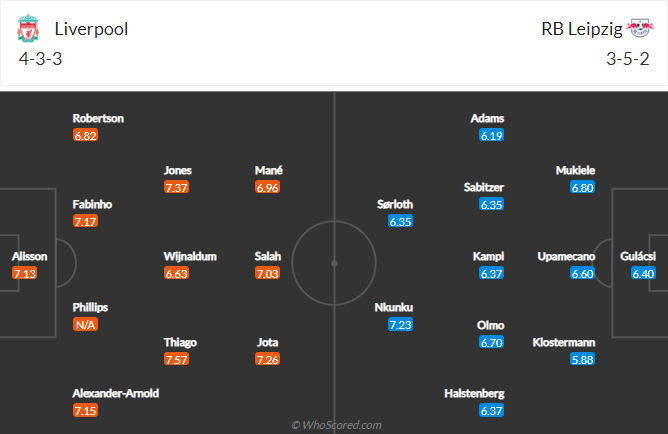
Task: Click the Wijnaldum player name
Action: click(190, 256)
